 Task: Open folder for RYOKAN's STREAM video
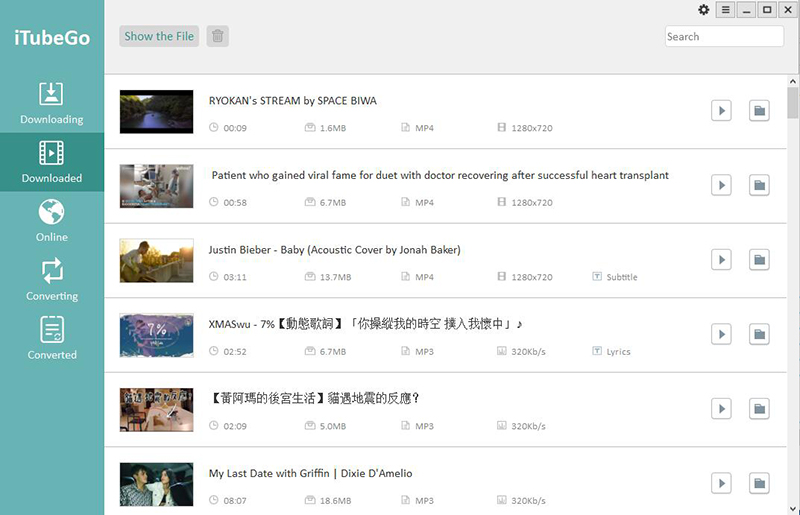pyautogui.click(x=759, y=111)
